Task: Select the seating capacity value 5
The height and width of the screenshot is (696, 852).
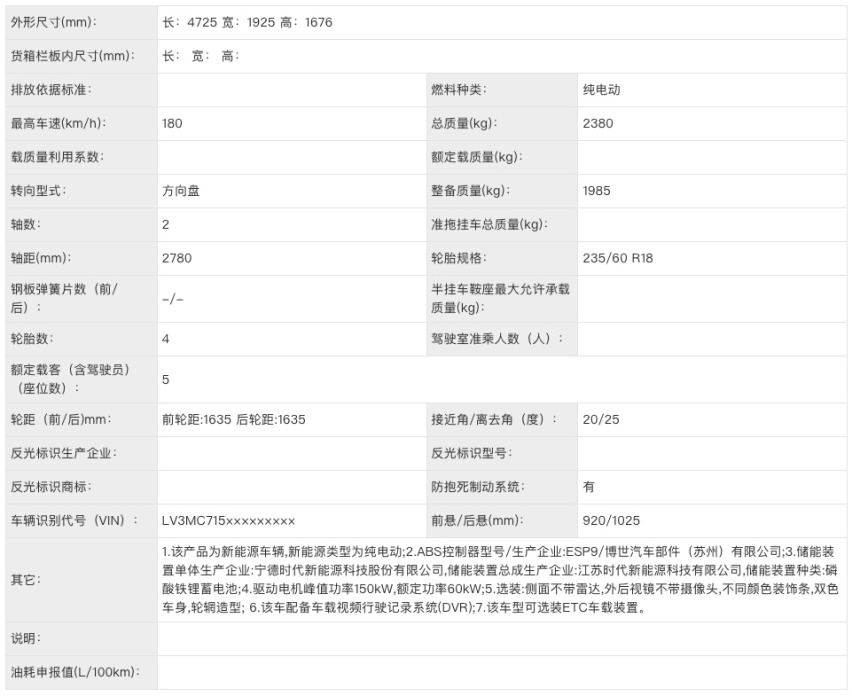Action: (166, 379)
